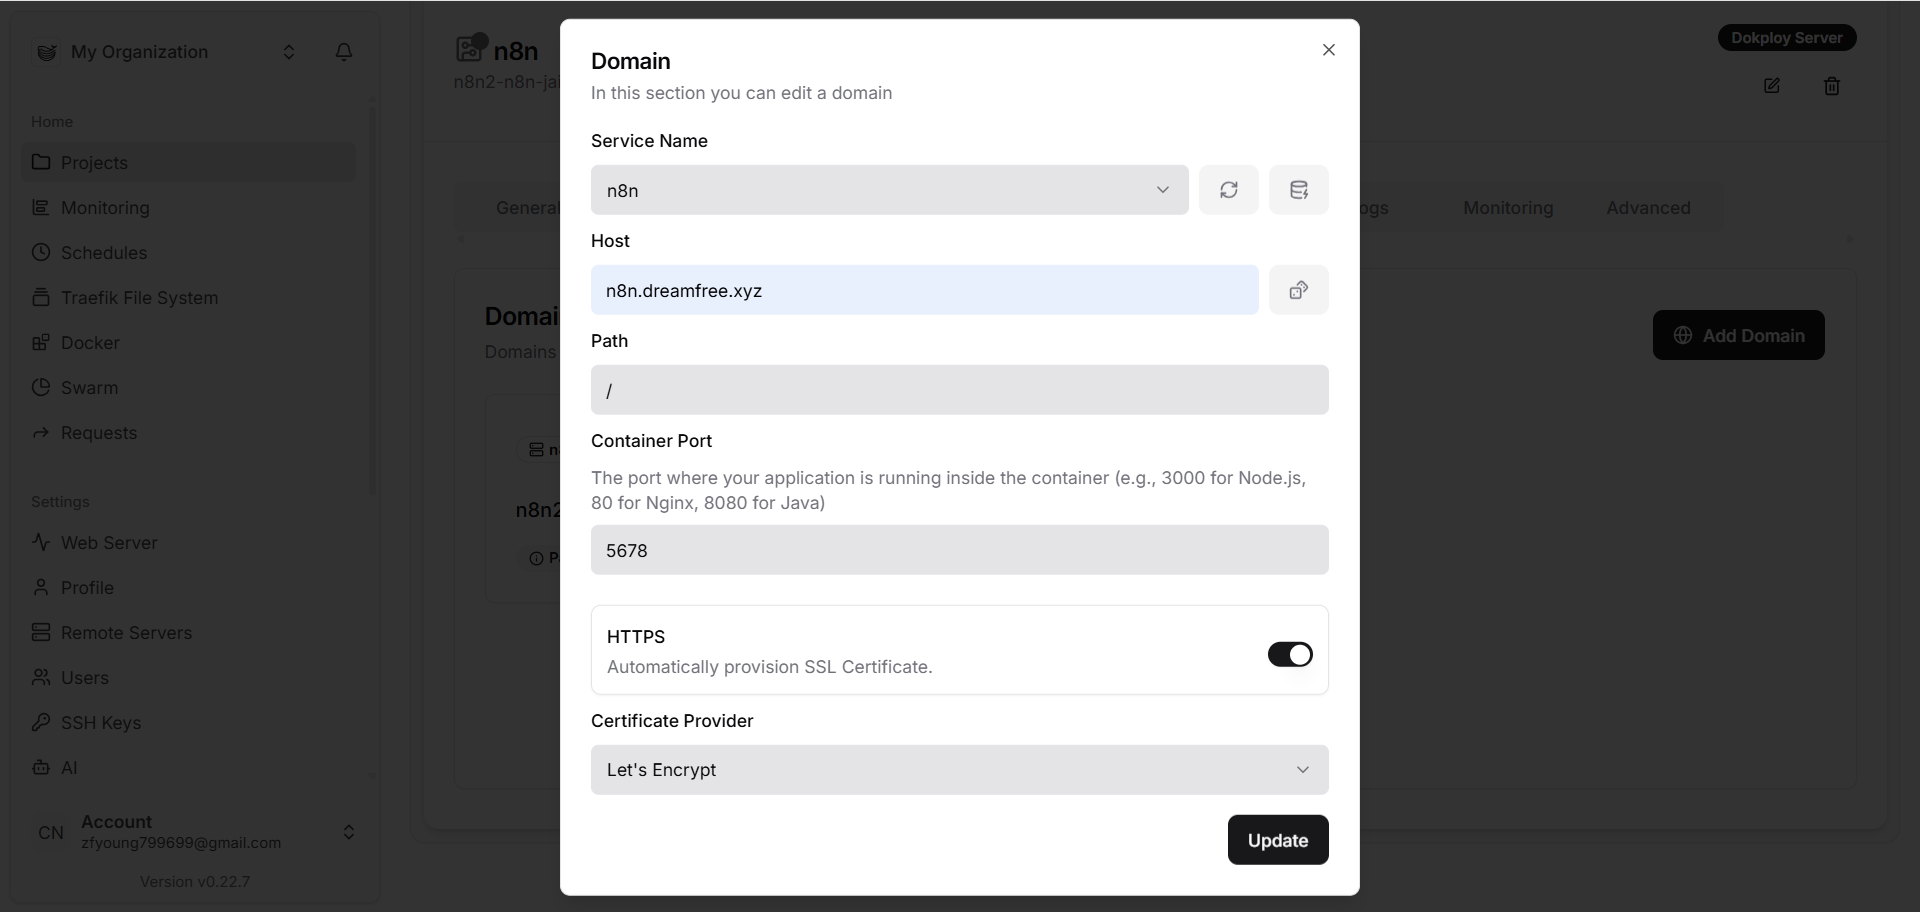Image resolution: width=1920 pixels, height=912 pixels.
Task: Switch to the Monitoring tab in background page
Action: [1508, 208]
